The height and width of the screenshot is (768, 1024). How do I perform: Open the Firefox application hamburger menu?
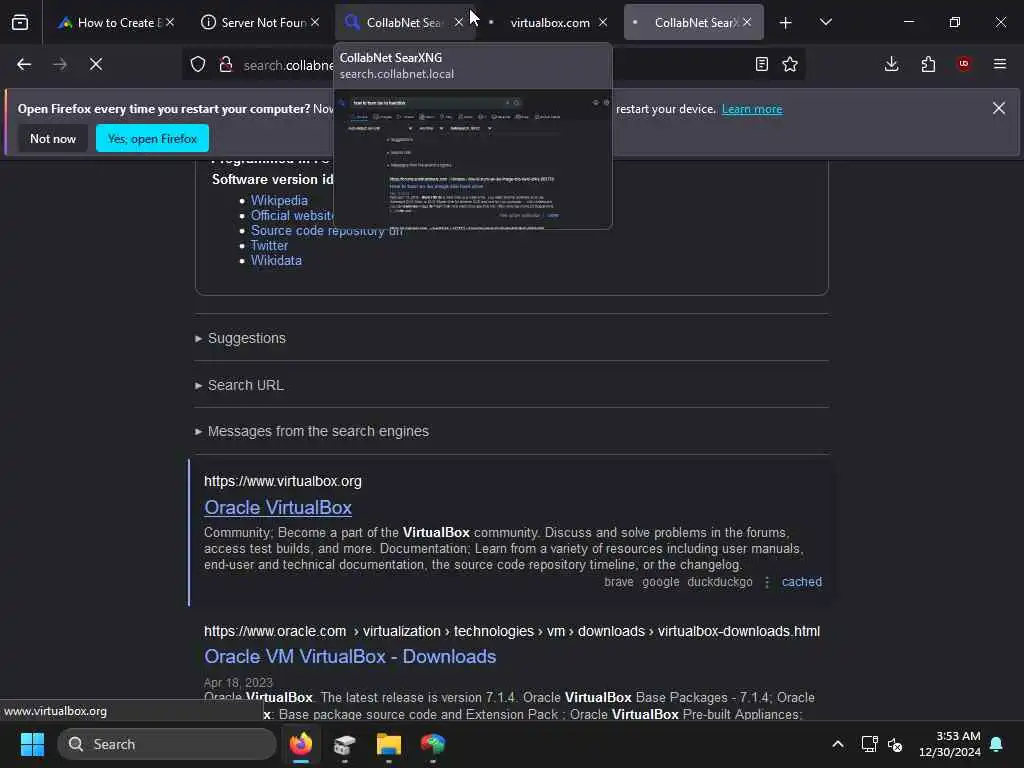[1000, 64]
